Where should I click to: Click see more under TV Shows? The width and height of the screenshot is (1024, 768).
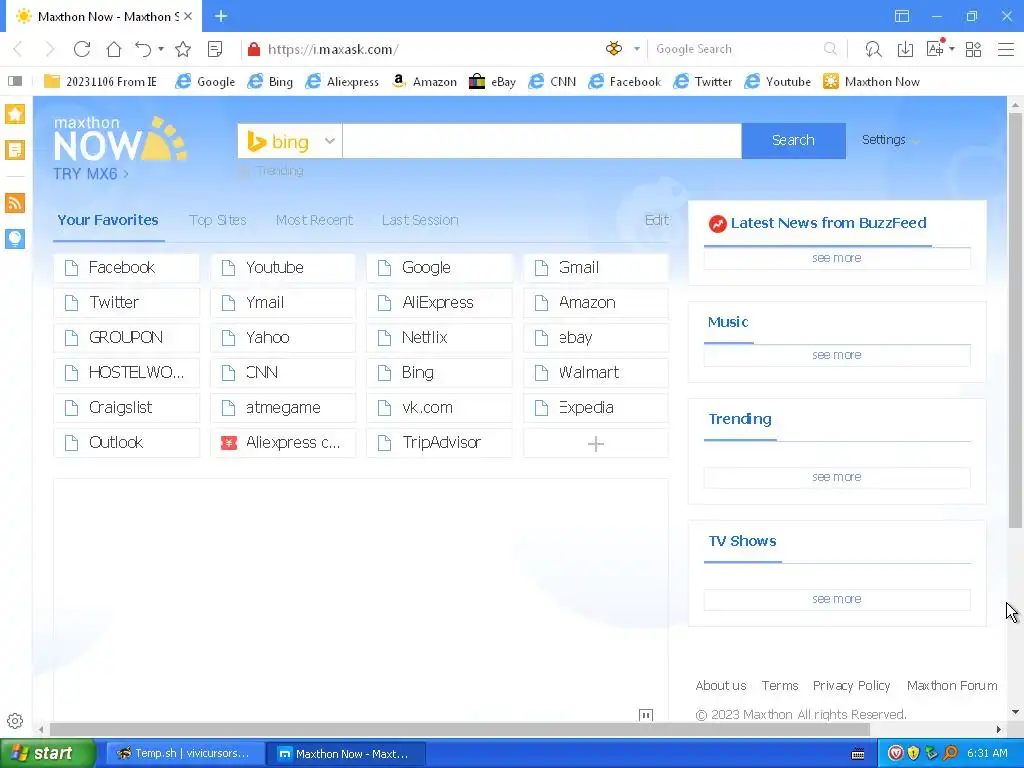pos(837,600)
